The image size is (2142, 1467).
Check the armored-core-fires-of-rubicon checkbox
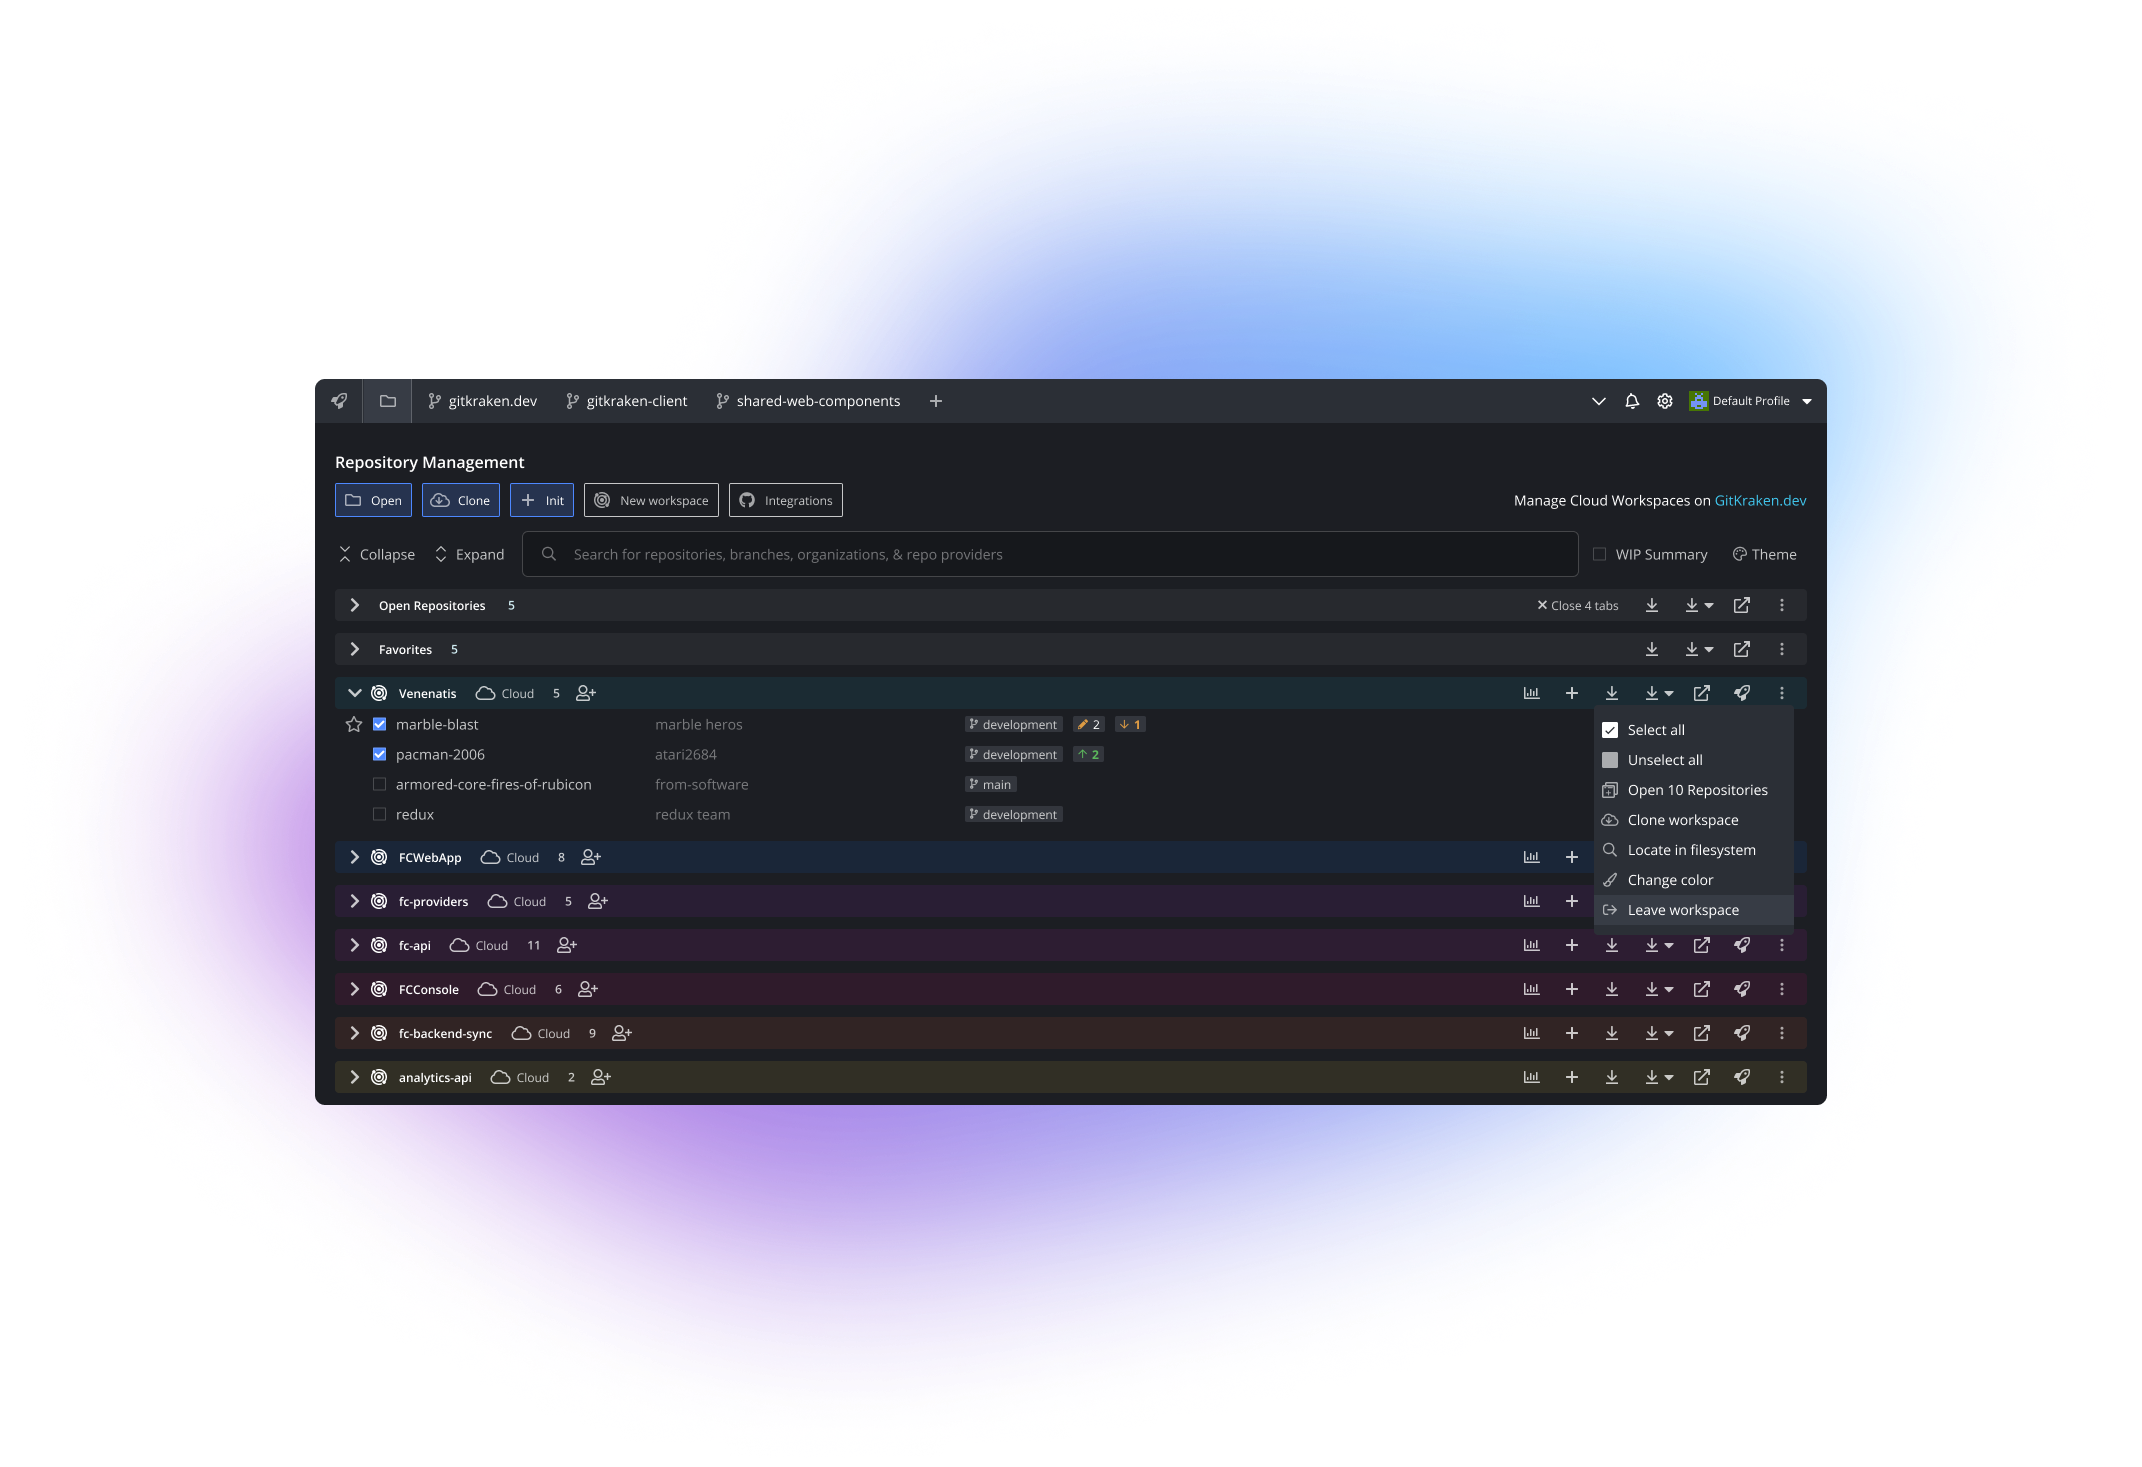379,784
